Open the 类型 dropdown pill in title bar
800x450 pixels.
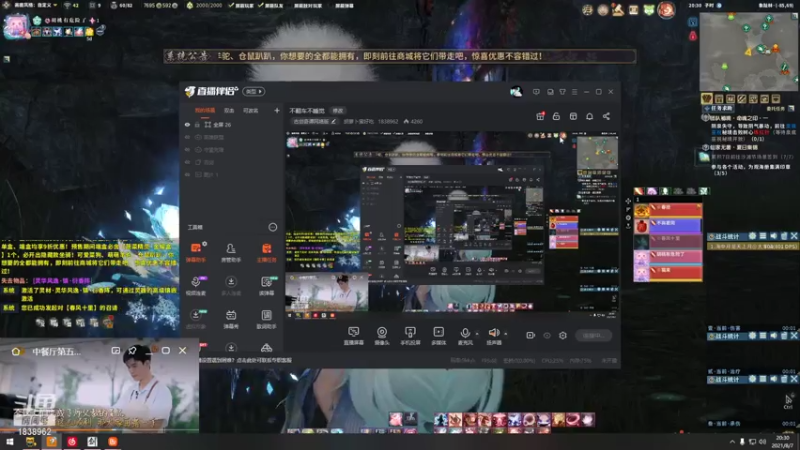pos(254,92)
